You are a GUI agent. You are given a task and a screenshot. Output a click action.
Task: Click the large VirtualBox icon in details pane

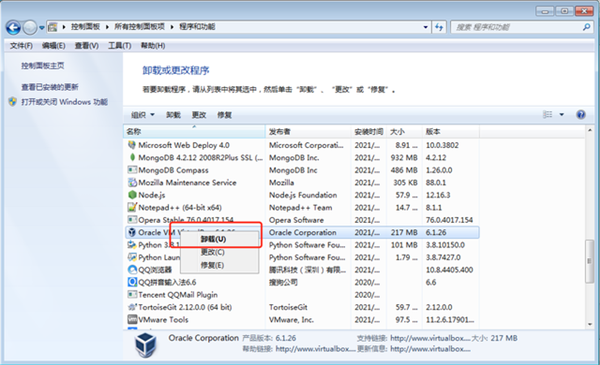coord(145,344)
